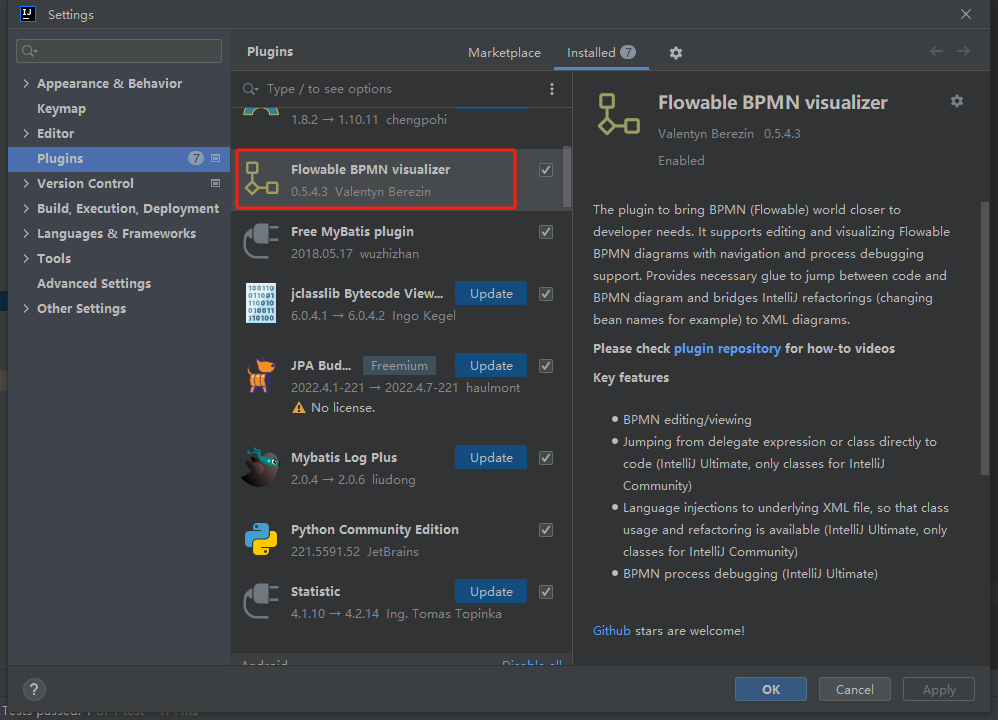This screenshot has width=998, height=720.
Task: Click the forward navigation arrow
Action: (x=963, y=51)
